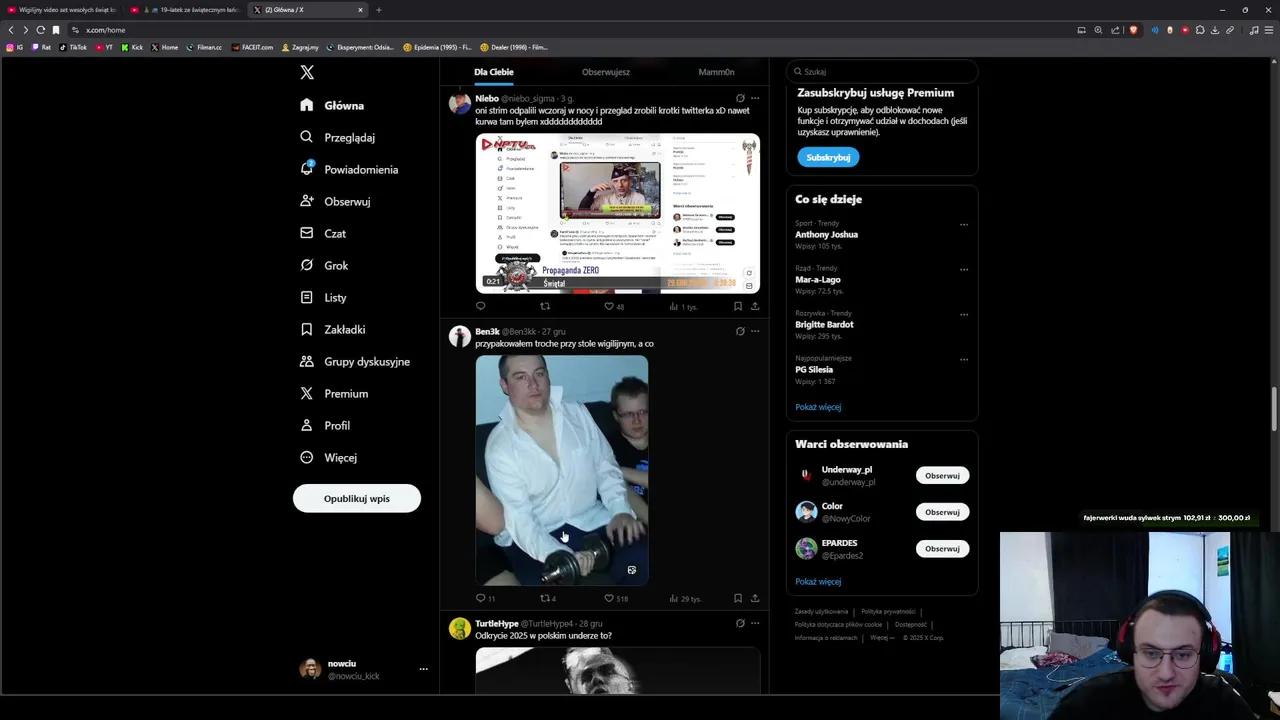Open more options on Ben3k post

tap(755, 331)
